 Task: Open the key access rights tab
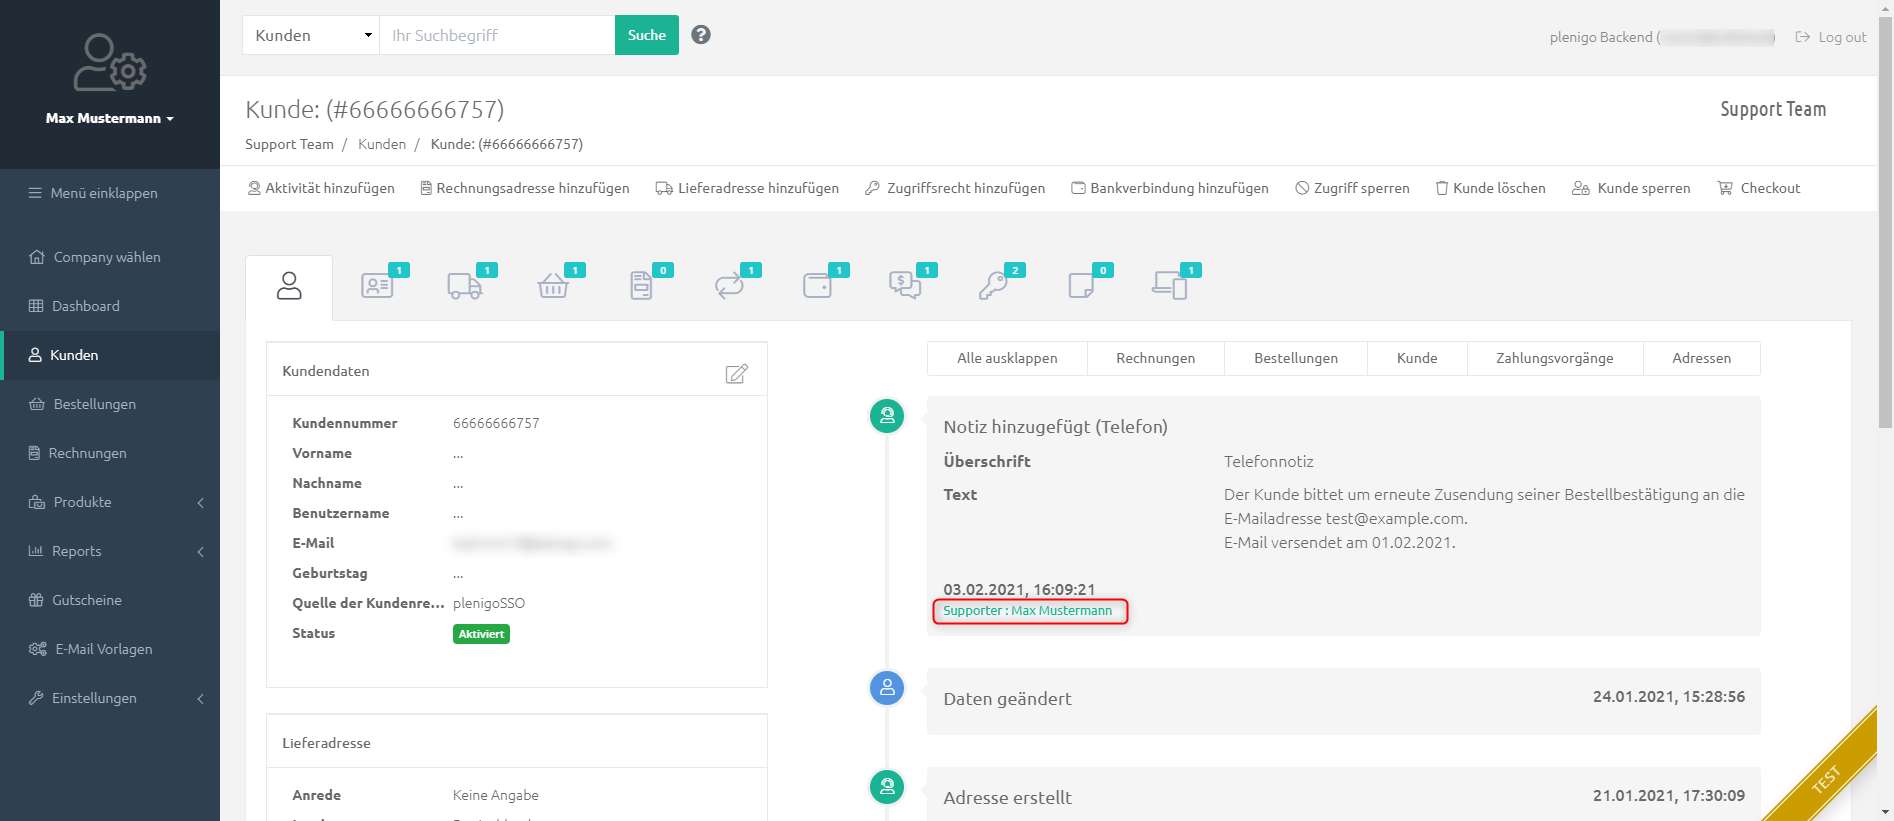point(993,287)
